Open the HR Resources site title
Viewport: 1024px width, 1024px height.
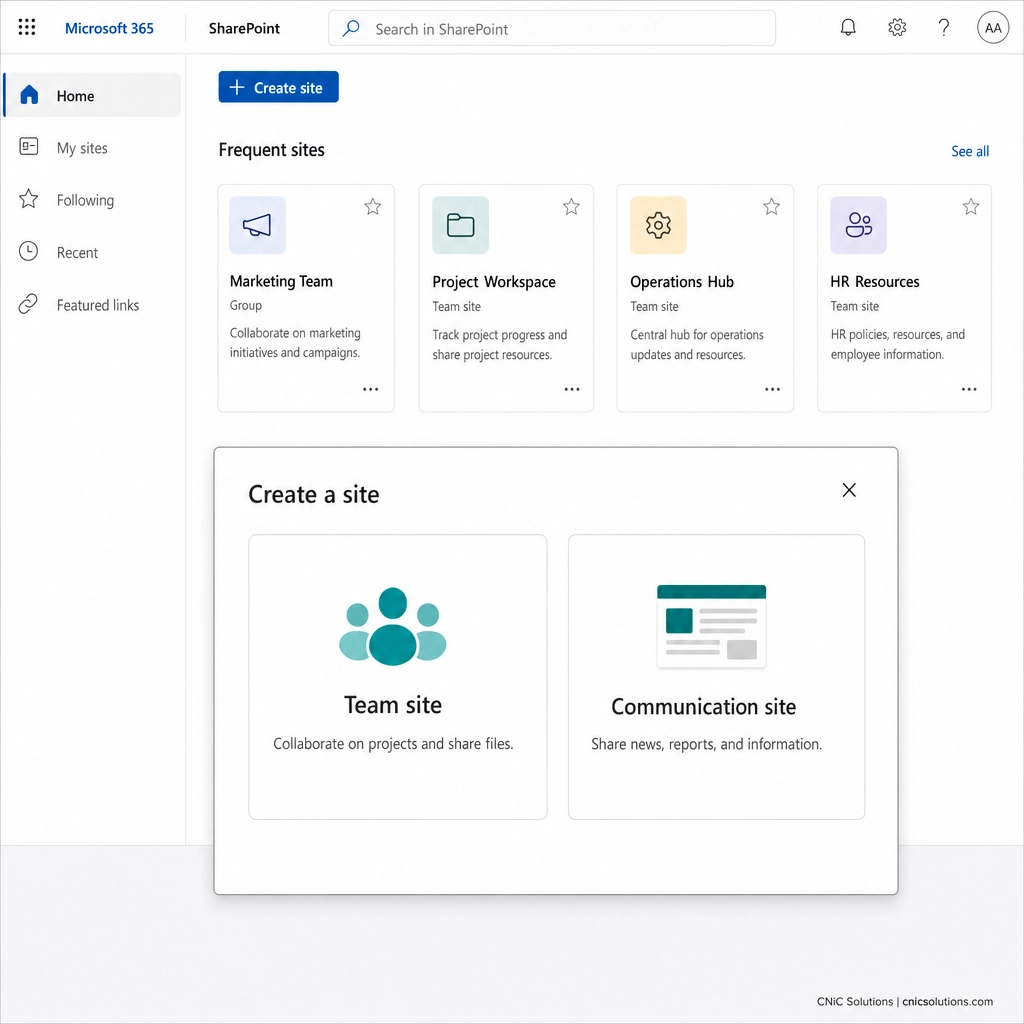874,281
